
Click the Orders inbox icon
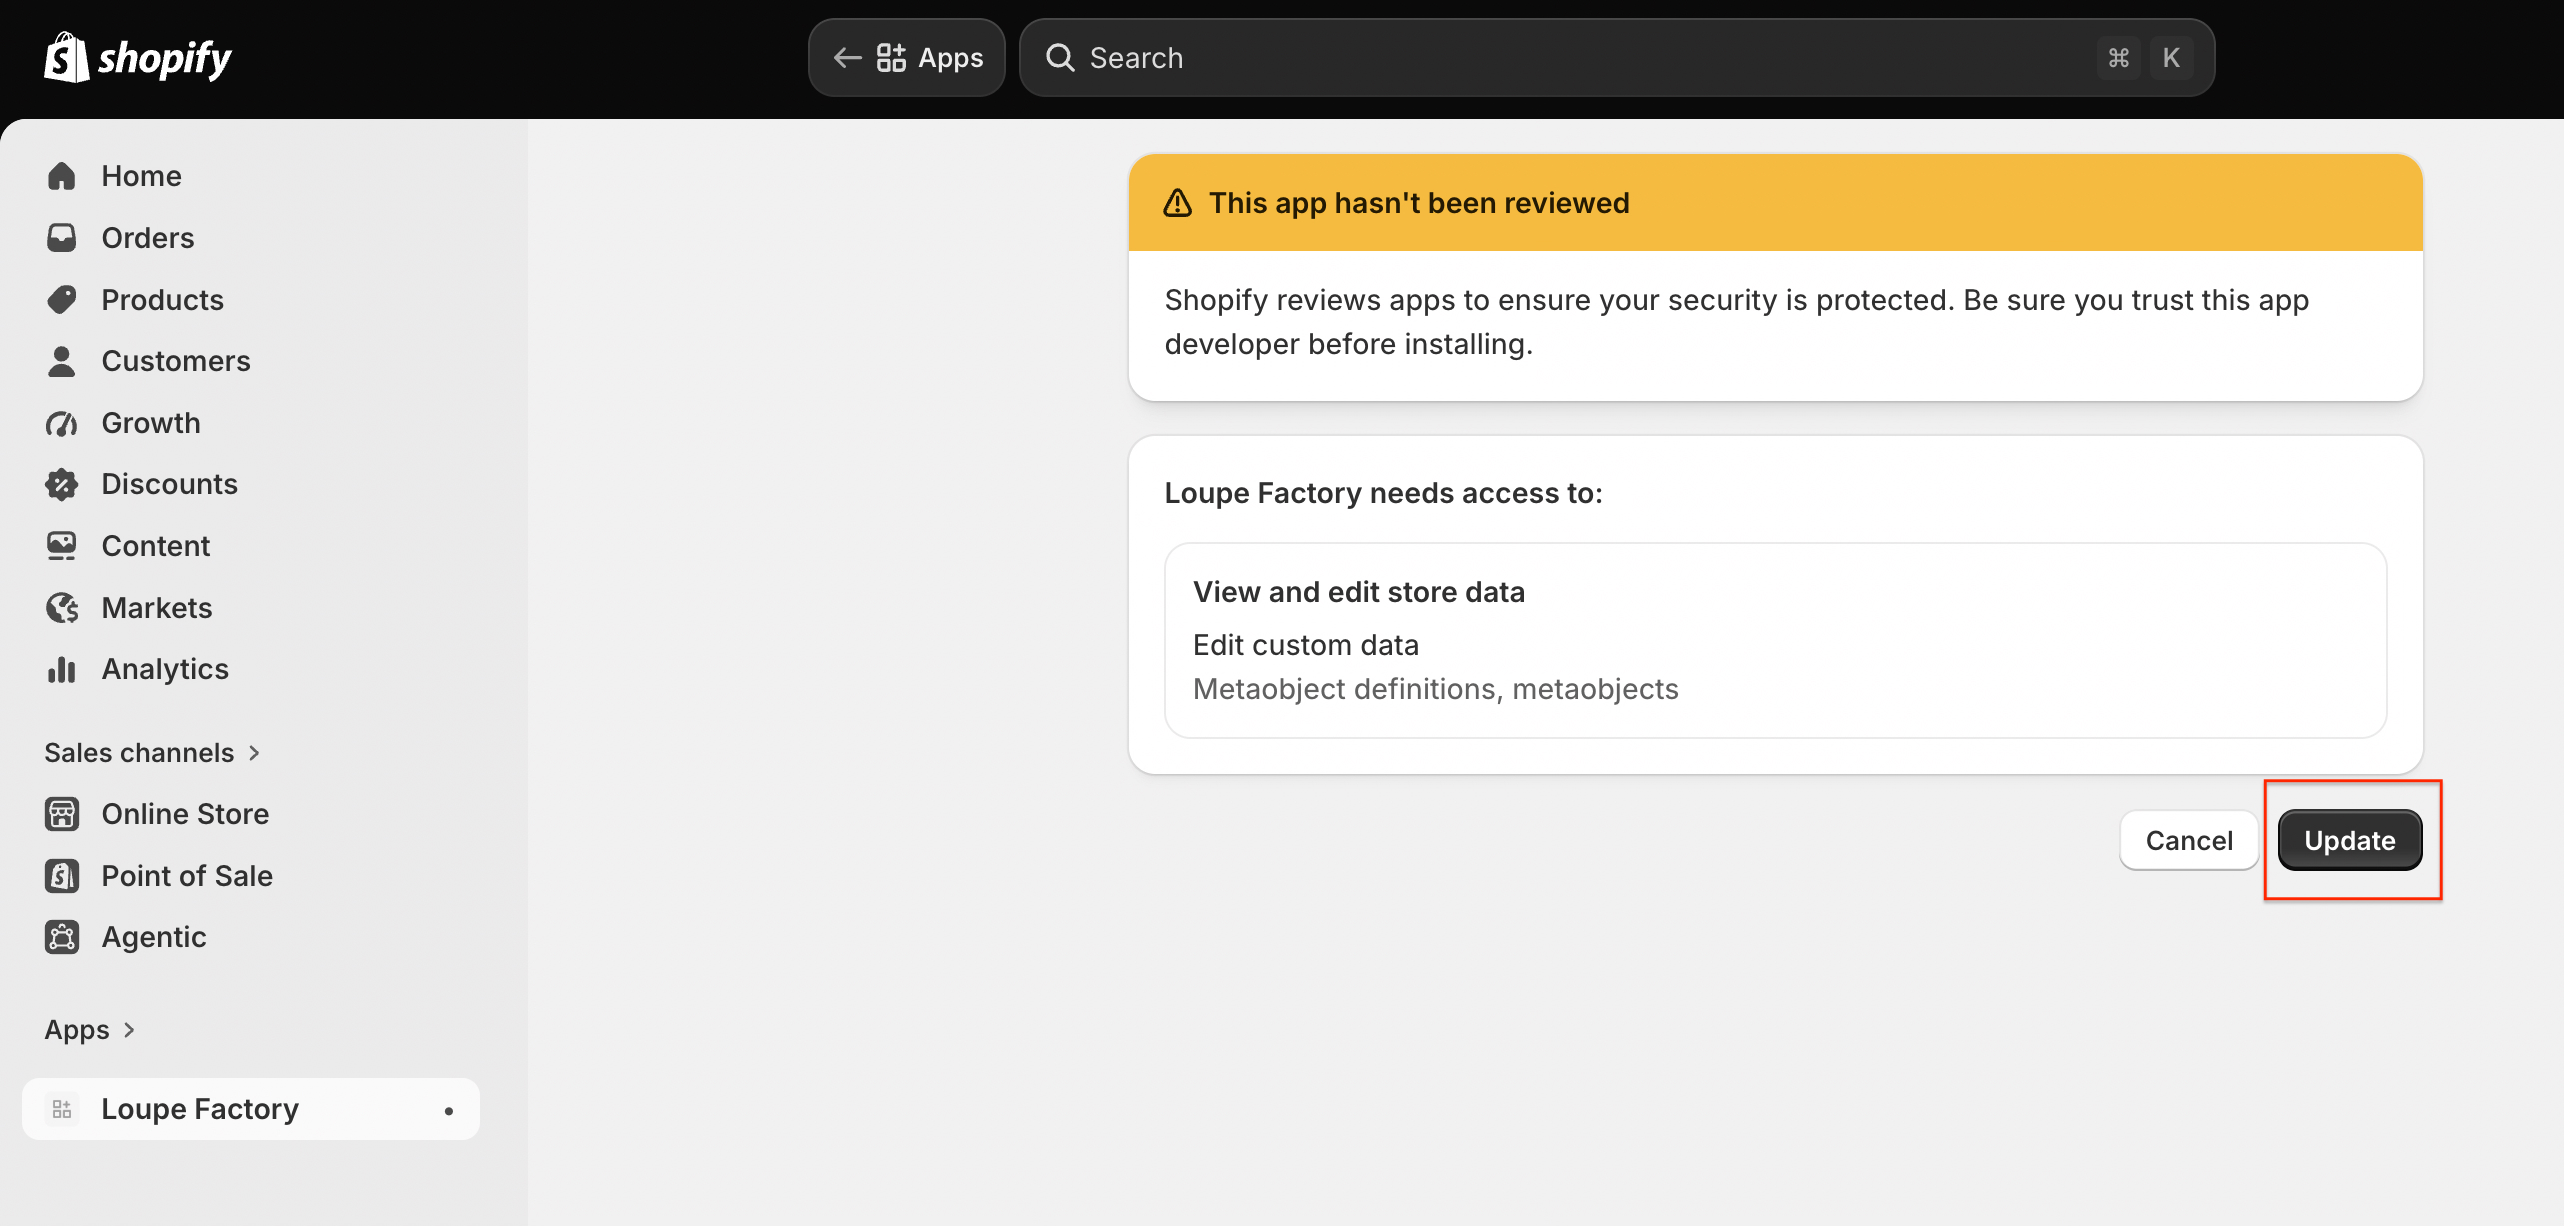(x=62, y=238)
